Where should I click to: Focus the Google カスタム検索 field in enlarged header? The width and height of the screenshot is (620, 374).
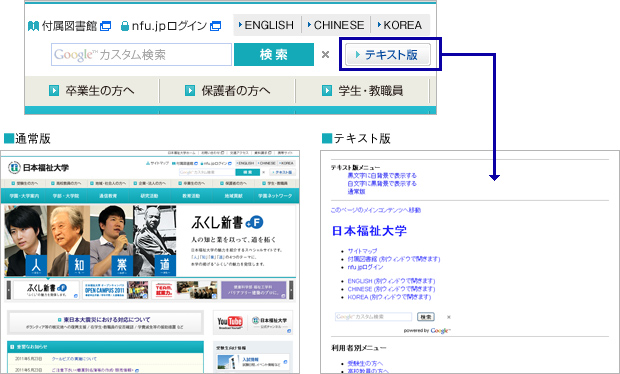141,55
